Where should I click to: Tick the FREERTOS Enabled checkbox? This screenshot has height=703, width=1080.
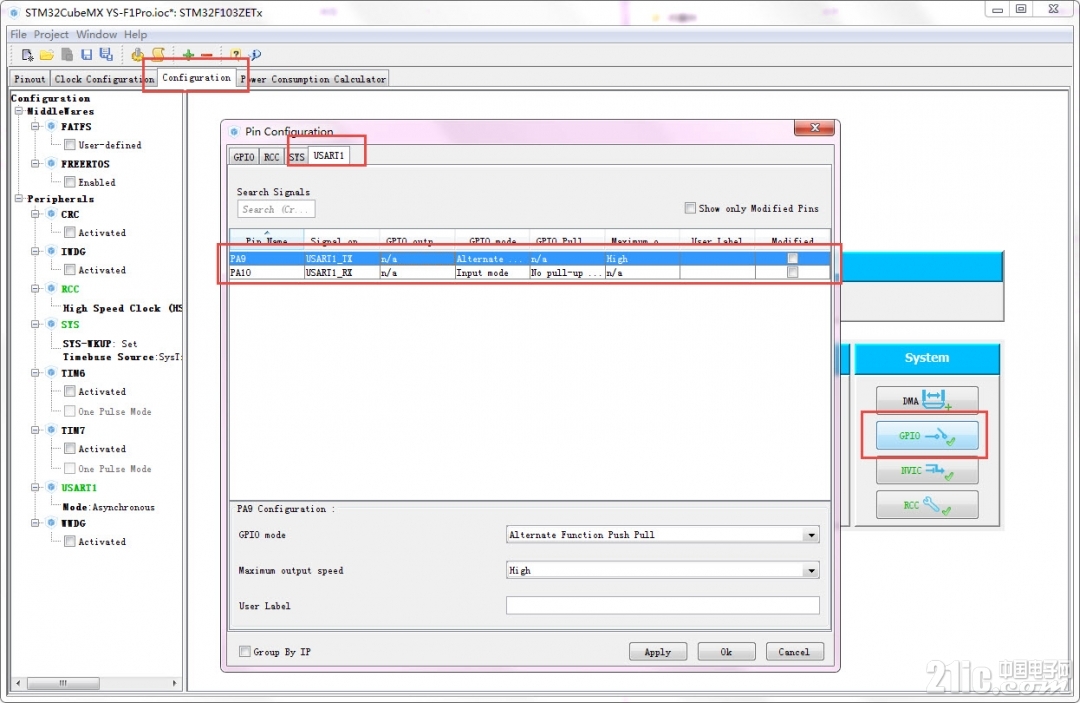coord(70,182)
